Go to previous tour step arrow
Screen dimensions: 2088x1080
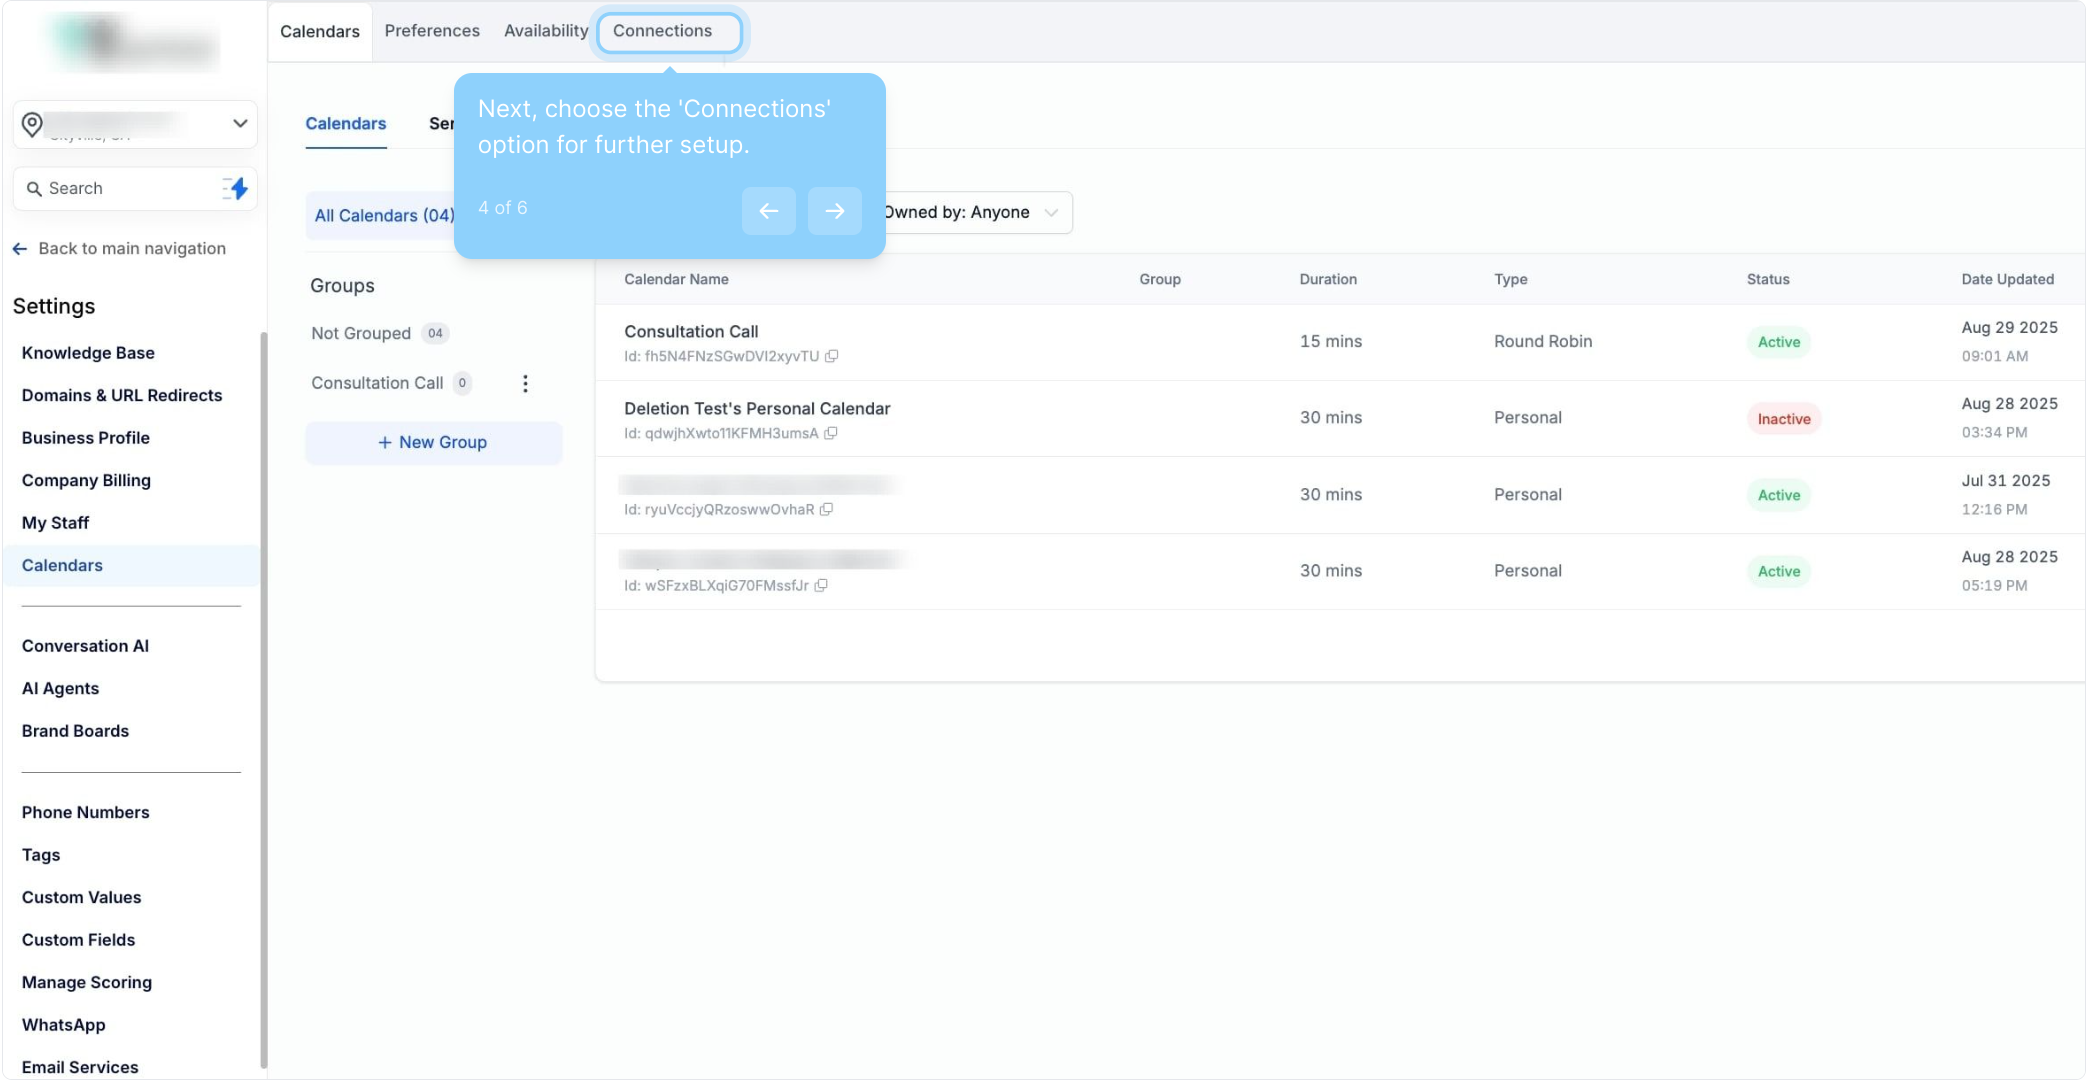click(x=768, y=211)
